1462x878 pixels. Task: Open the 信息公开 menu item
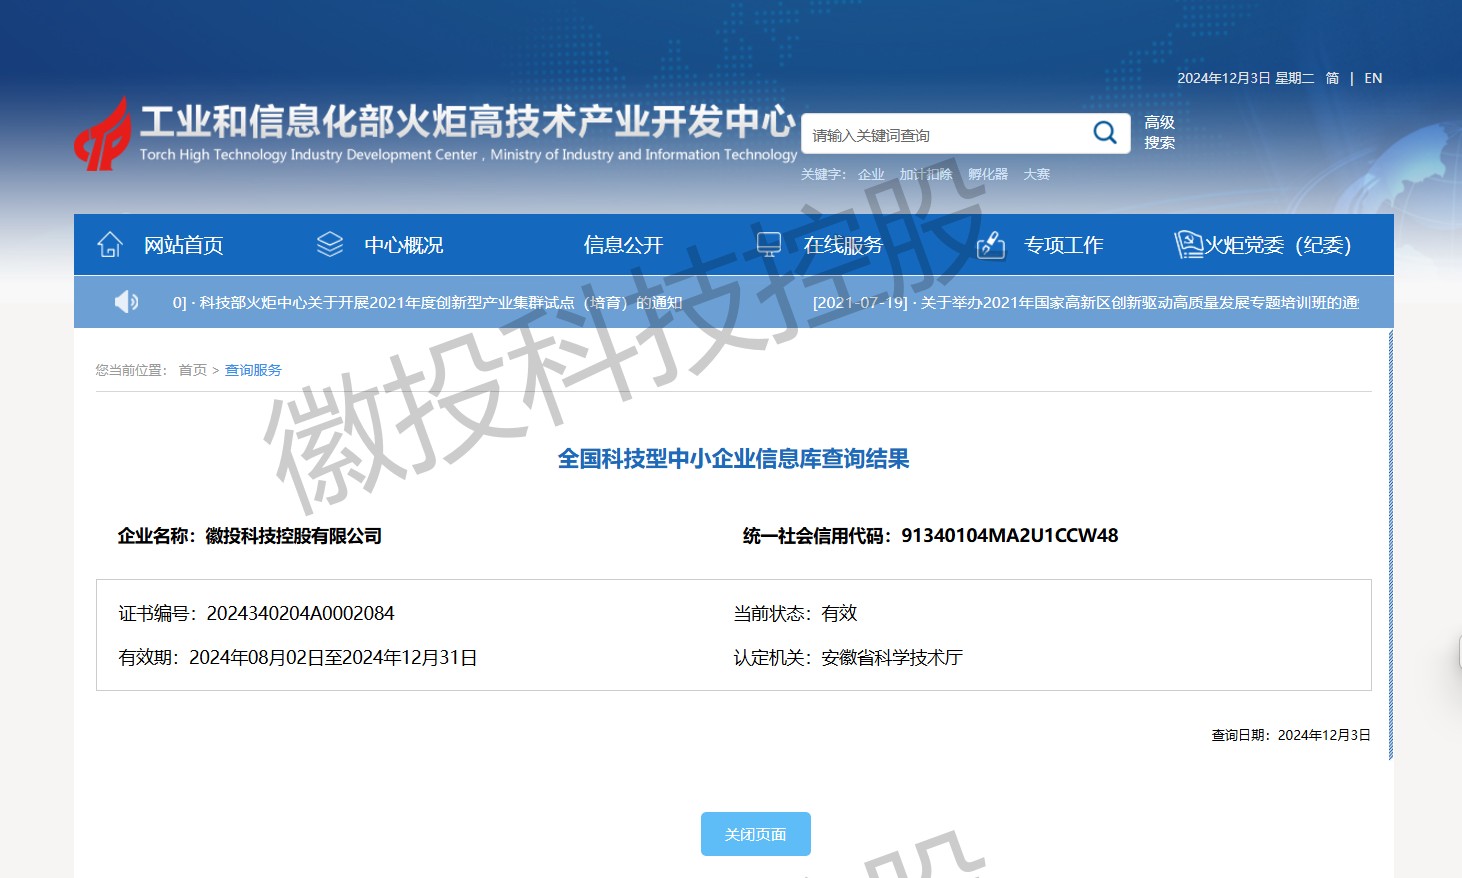[624, 245]
